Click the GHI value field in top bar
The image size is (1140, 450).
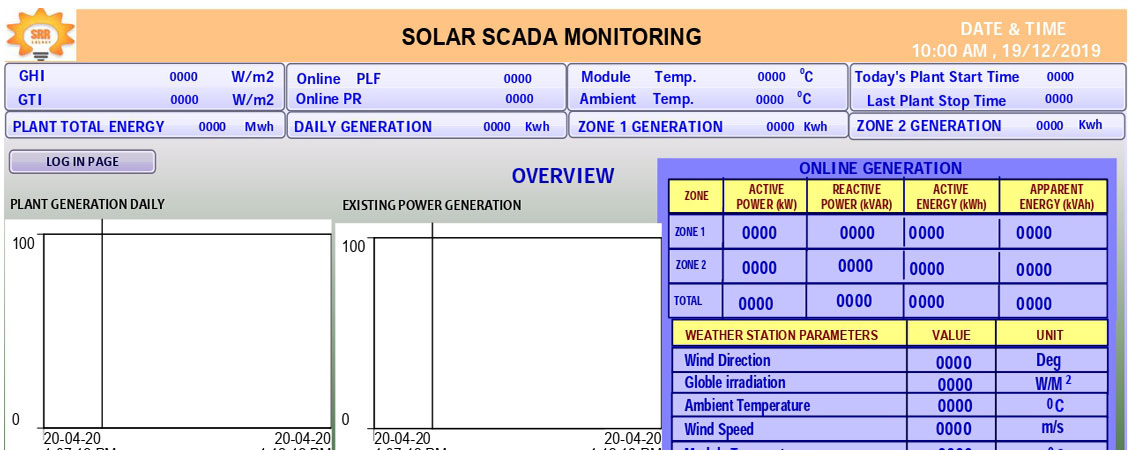pyautogui.click(x=184, y=77)
